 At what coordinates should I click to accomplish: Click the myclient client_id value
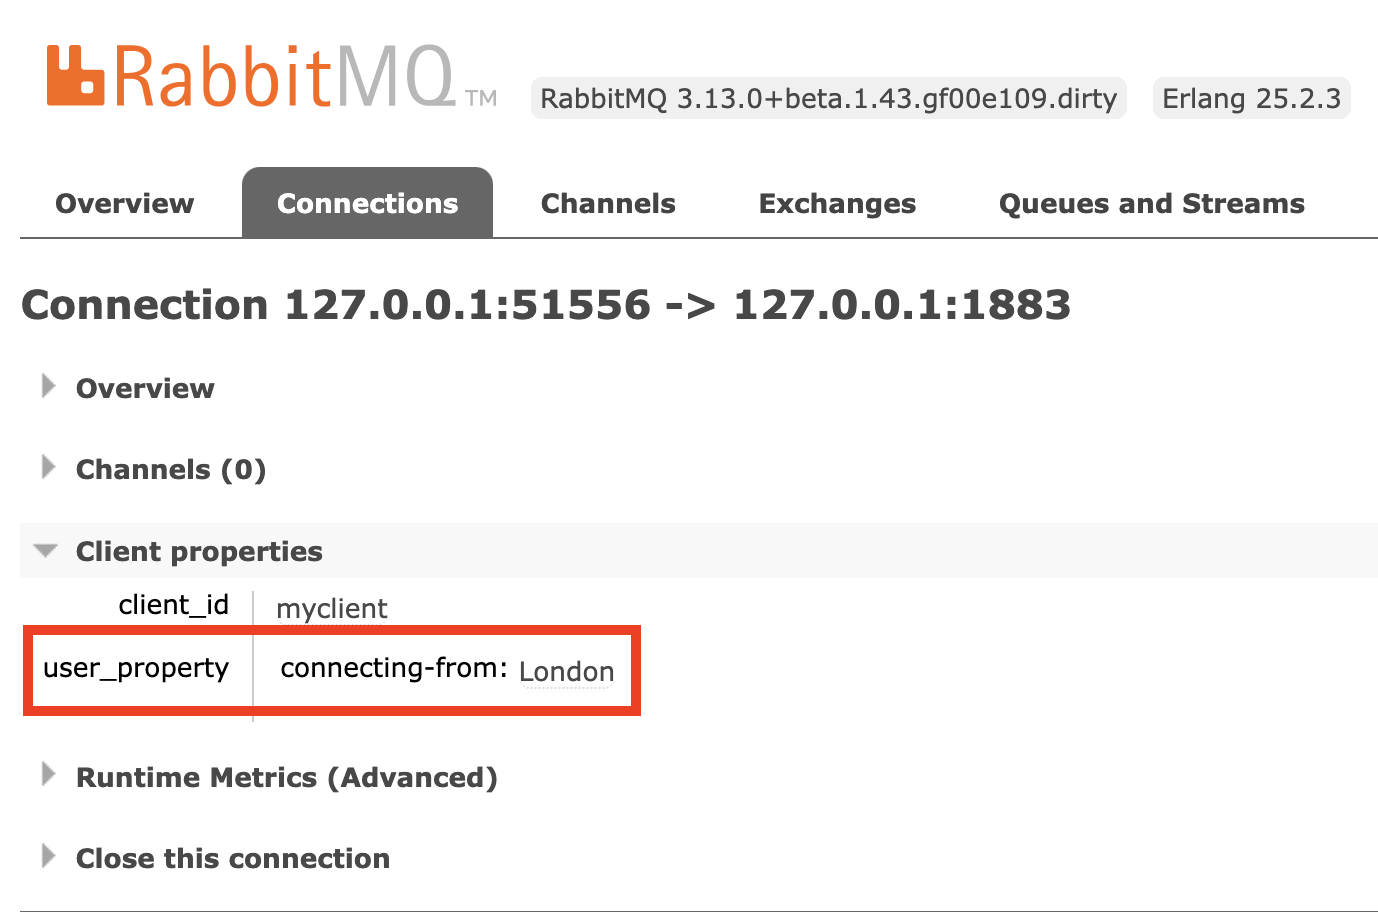pyautogui.click(x=331, y=609)
